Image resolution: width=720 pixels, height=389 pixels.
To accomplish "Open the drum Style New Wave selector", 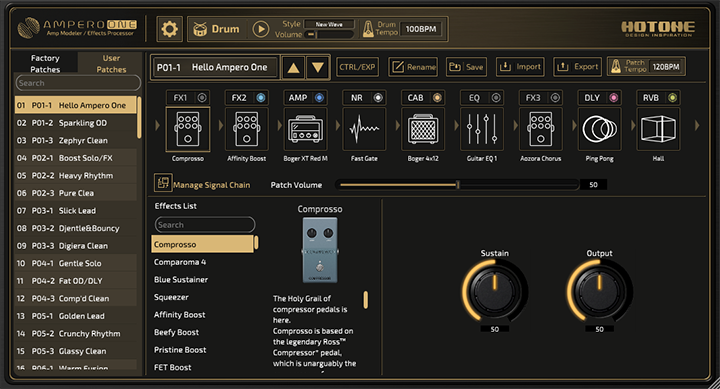I will tap(329, 24).
